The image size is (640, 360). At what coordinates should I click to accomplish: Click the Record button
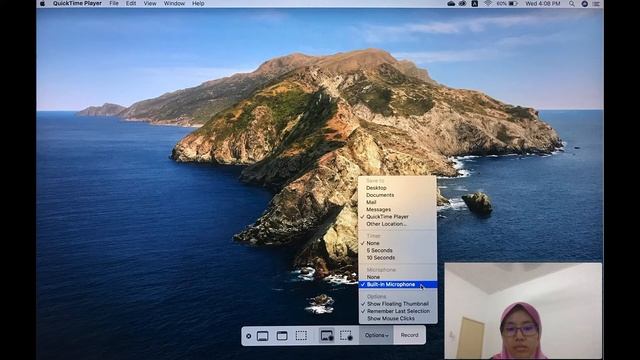409,335
